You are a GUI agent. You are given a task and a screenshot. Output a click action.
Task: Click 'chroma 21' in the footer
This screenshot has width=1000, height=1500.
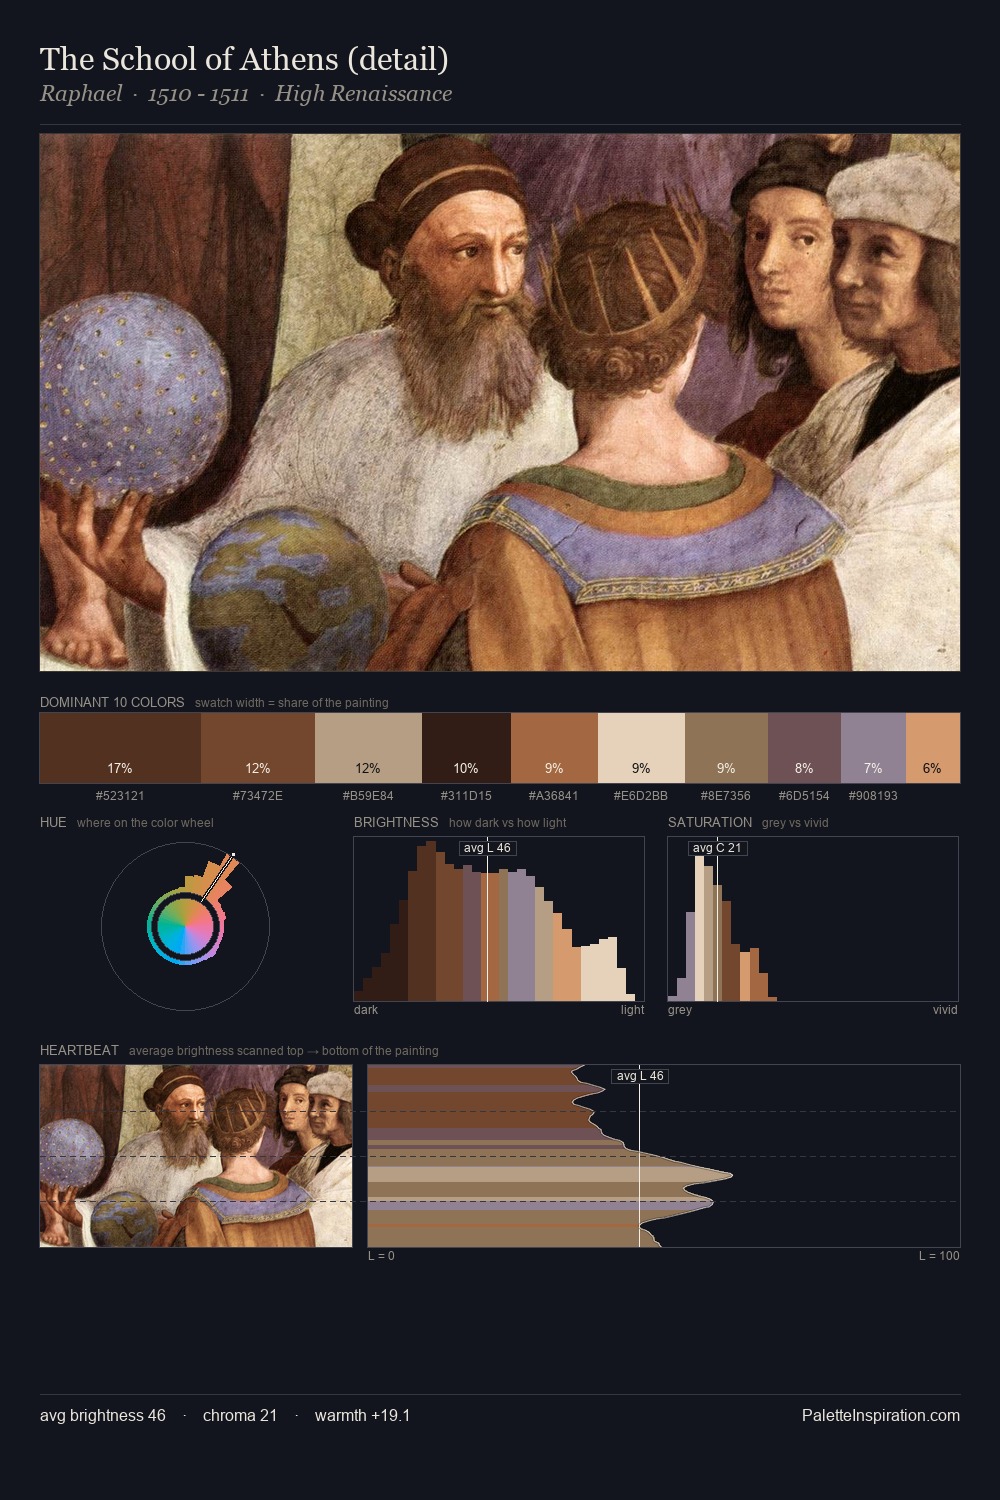pos(240,1415)
